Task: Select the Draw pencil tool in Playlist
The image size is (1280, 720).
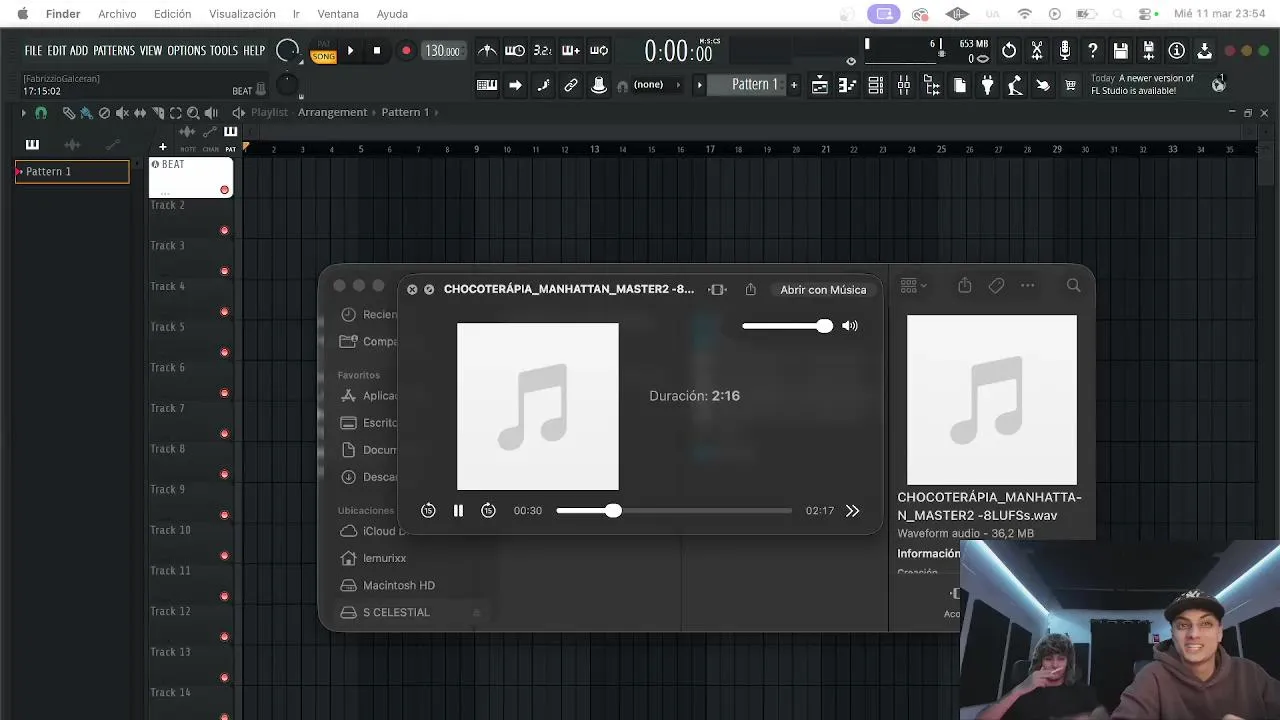Action: click(68, 113)
